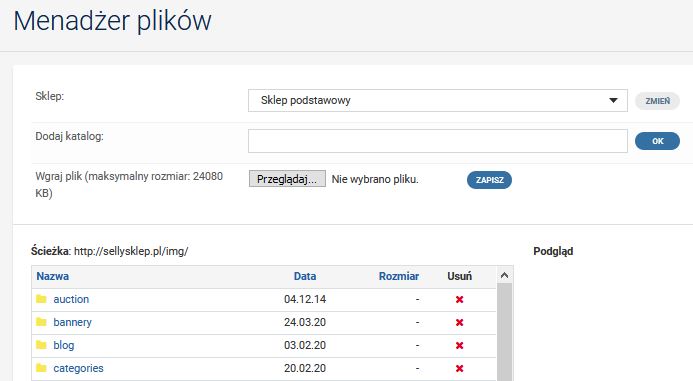Click the date 04.12.14 cell

[x=305, y=299]
